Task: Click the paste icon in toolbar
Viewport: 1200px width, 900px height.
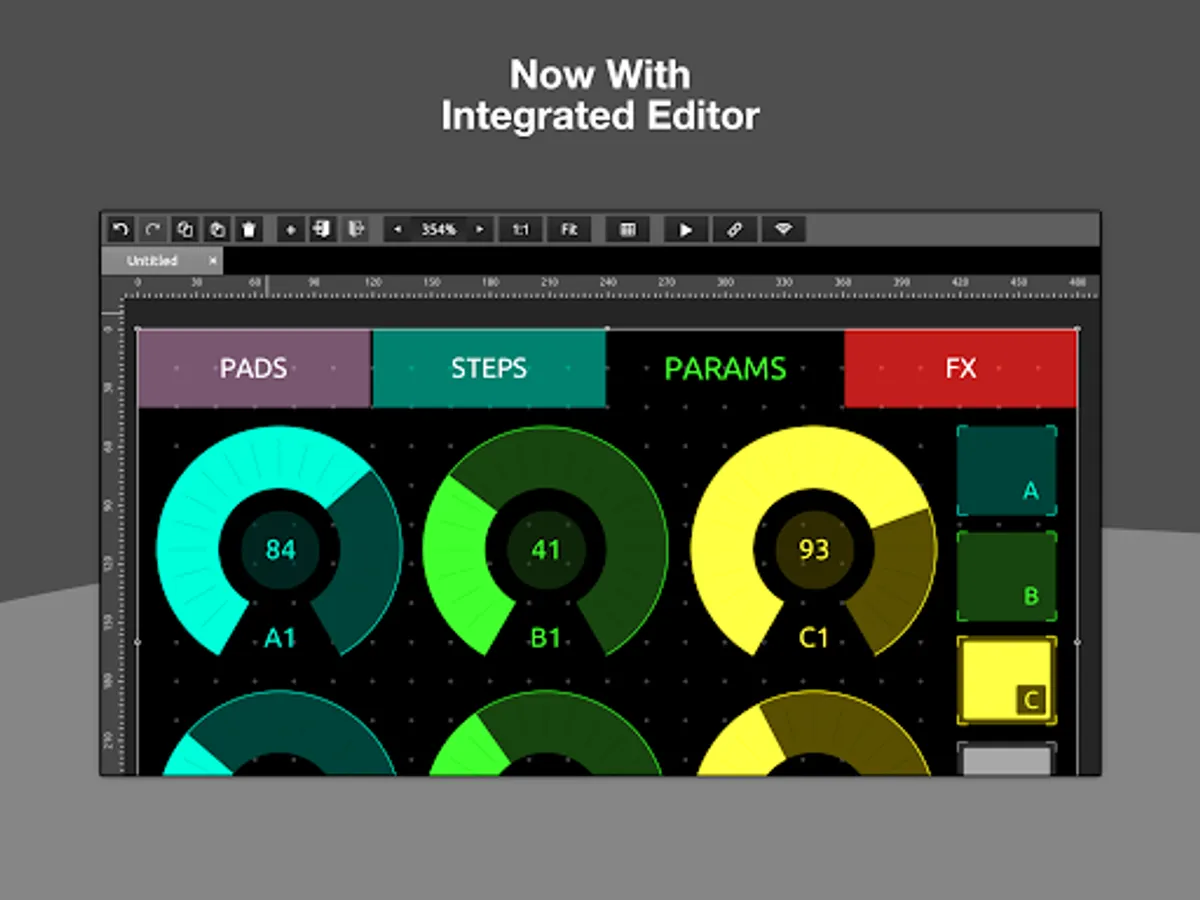Action: pyautogui.click(x=217, y=229)
